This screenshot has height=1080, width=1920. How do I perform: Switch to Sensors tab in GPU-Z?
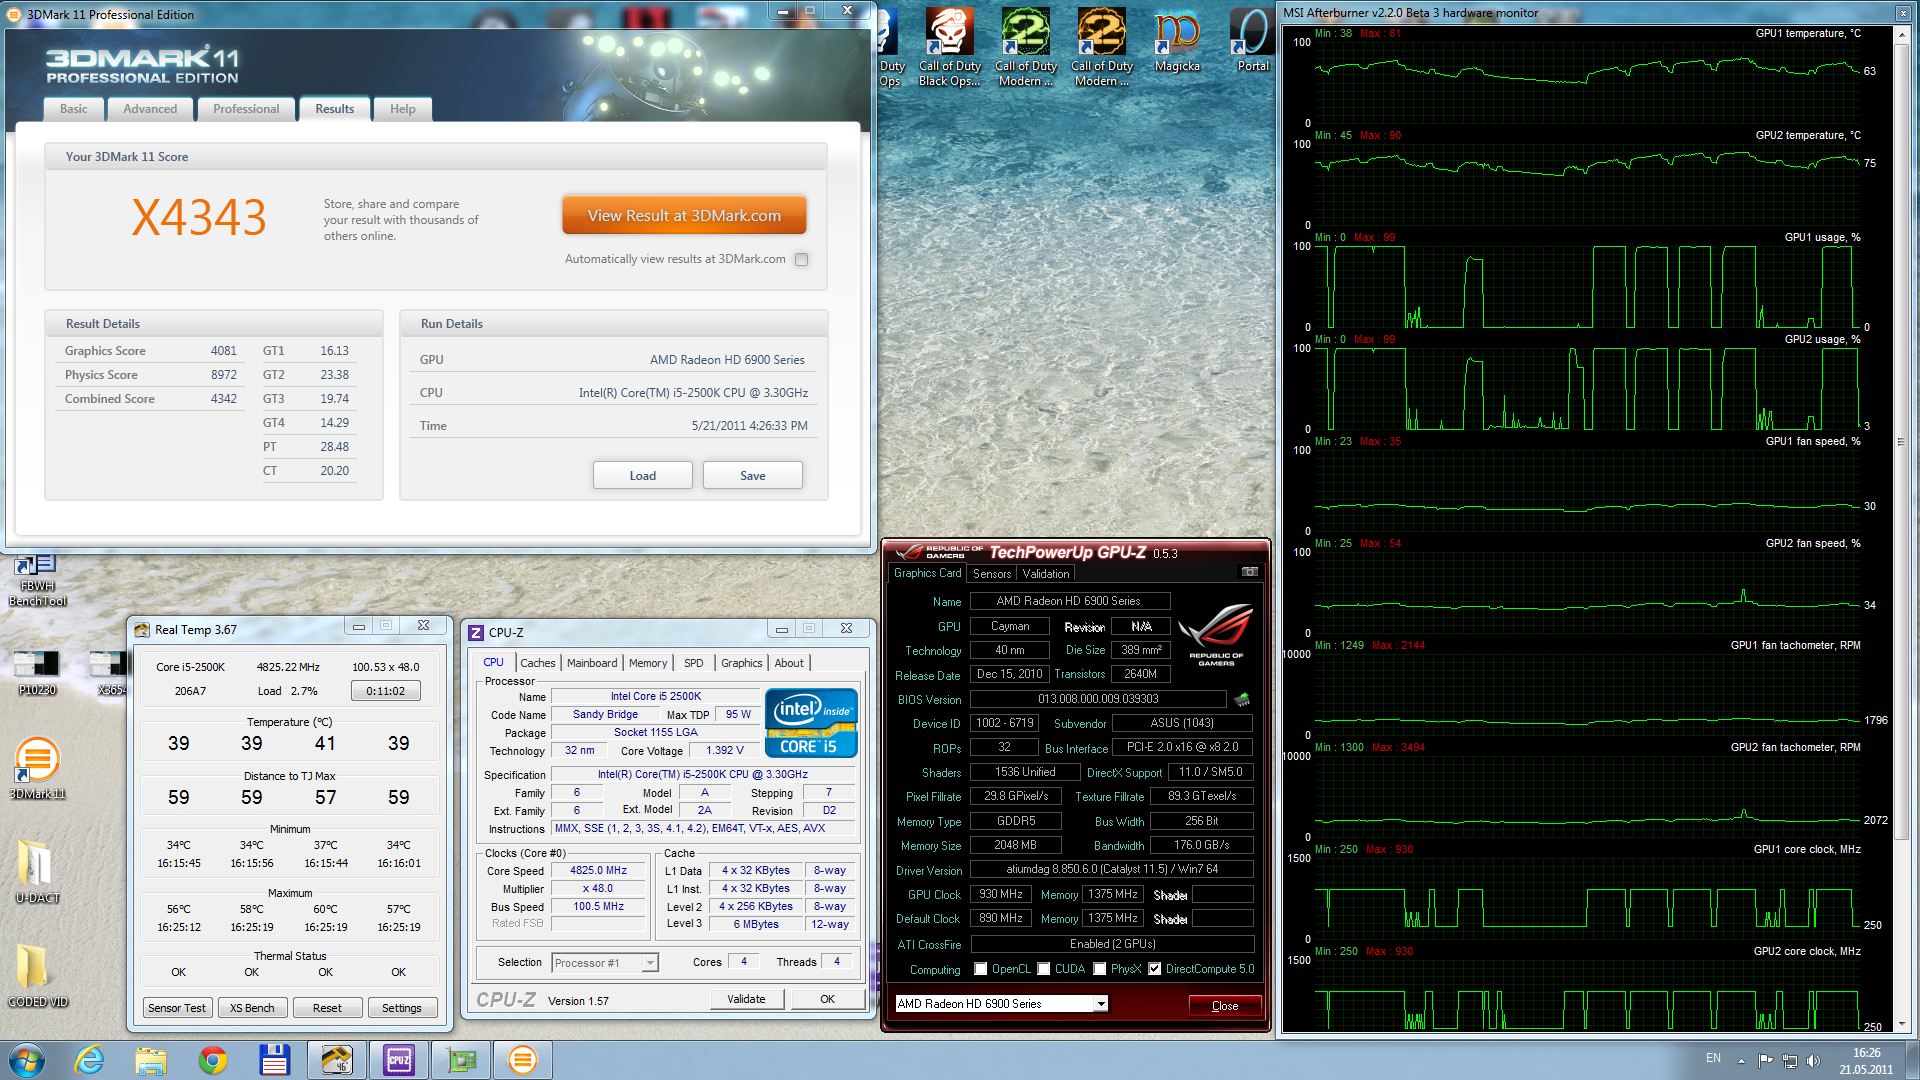pyautogui.click(x=992, y=574)
